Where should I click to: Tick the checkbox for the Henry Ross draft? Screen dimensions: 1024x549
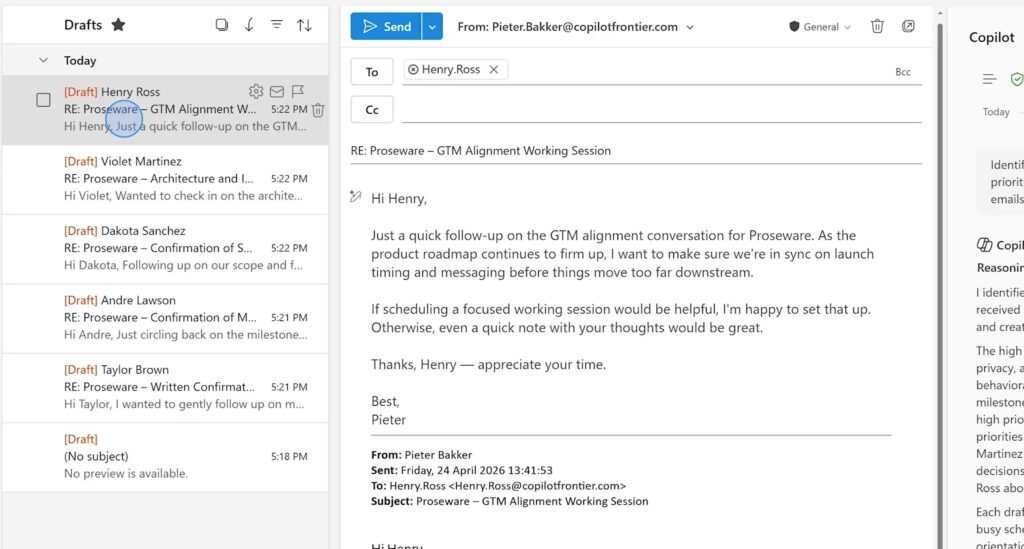43,100
